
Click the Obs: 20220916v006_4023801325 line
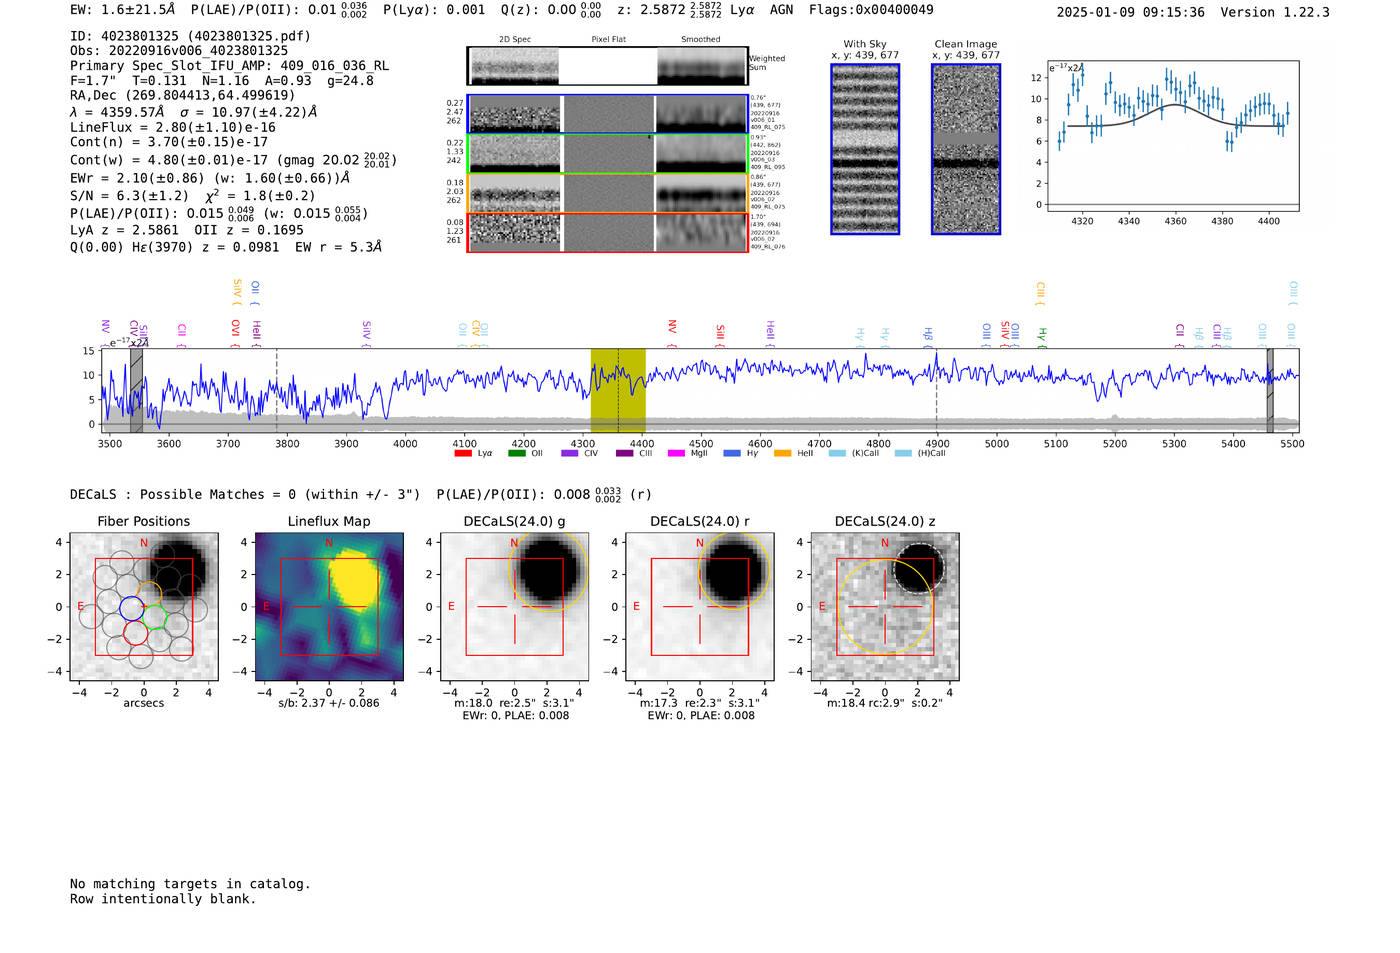[x=179, y=51]
